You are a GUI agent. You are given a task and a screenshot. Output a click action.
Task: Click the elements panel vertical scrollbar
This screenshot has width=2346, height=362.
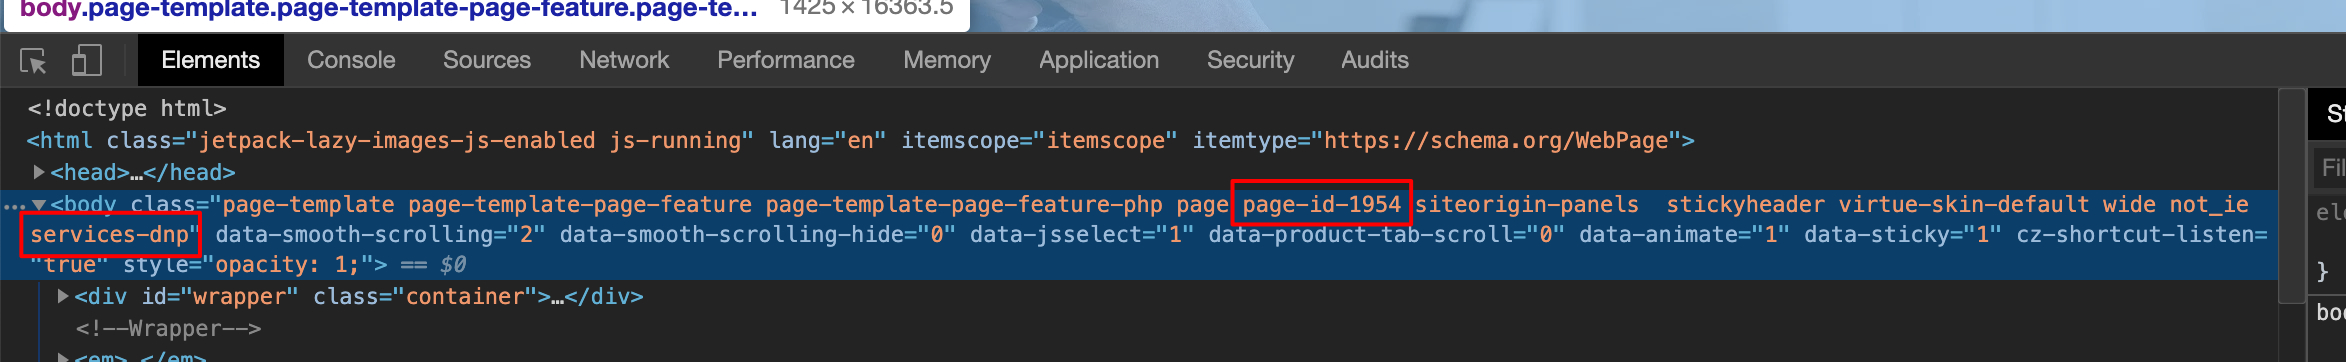[x=2291, y=195]
